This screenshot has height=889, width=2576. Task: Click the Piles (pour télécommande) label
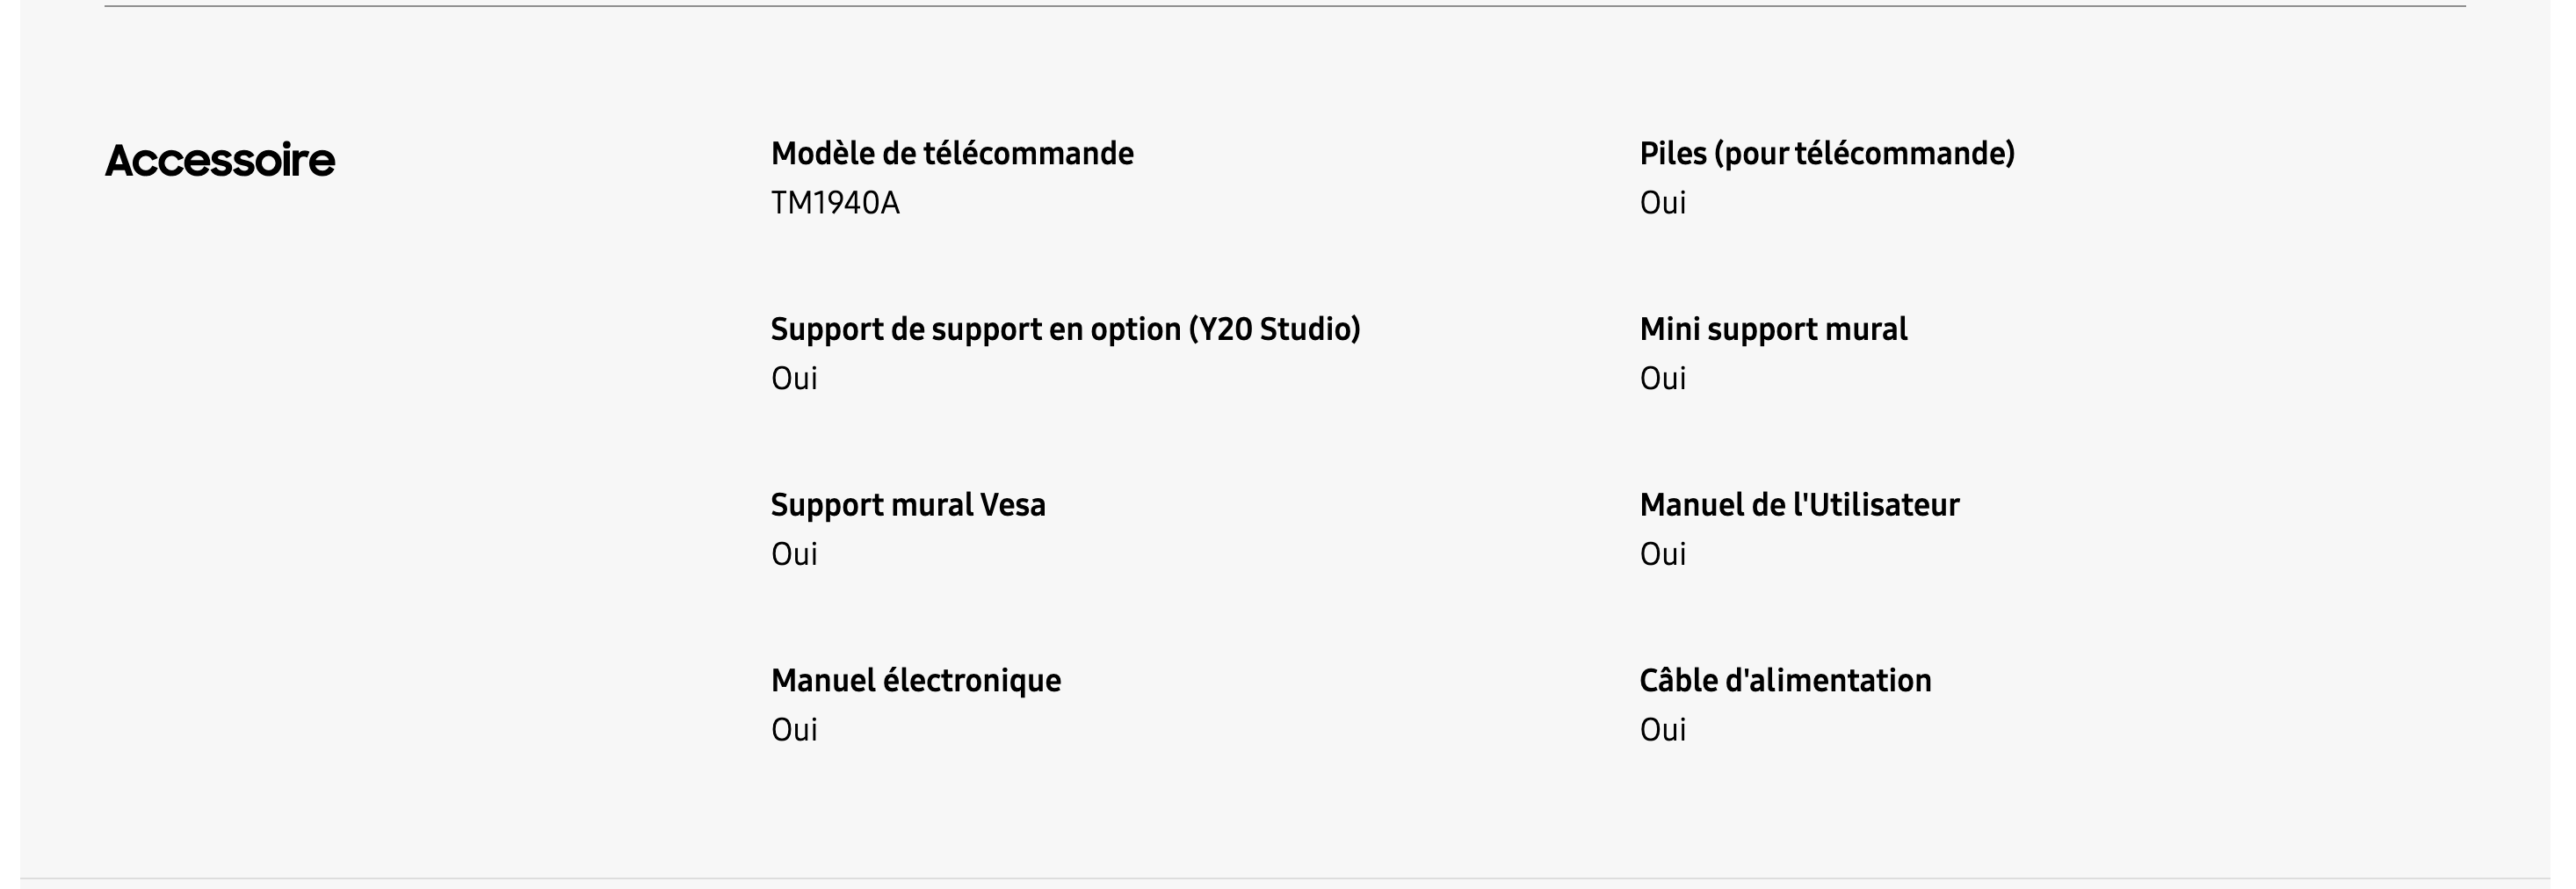point(1826,153)
